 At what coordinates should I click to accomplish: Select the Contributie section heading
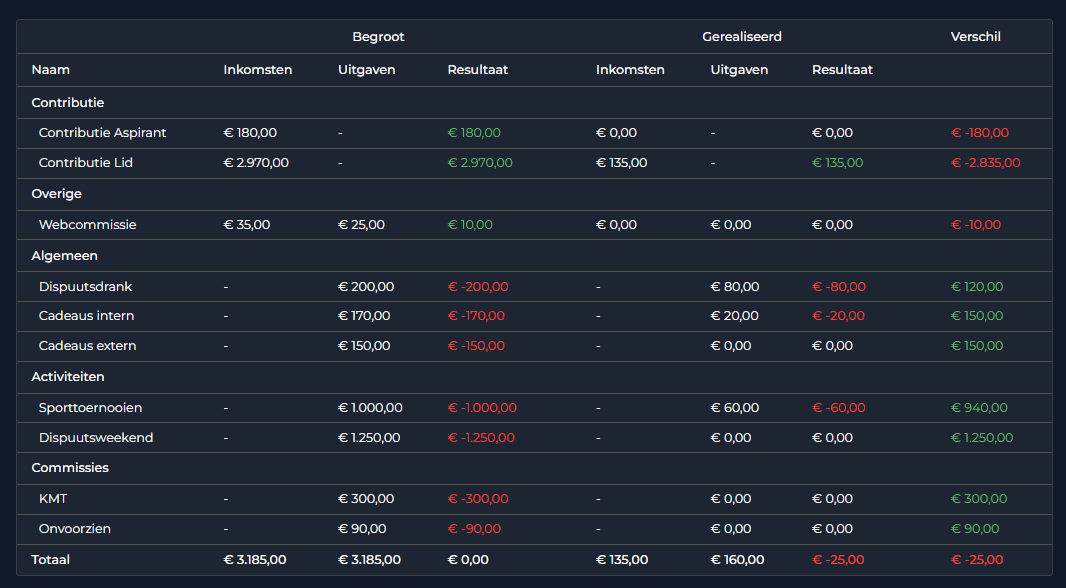click(x=68, y=103)
